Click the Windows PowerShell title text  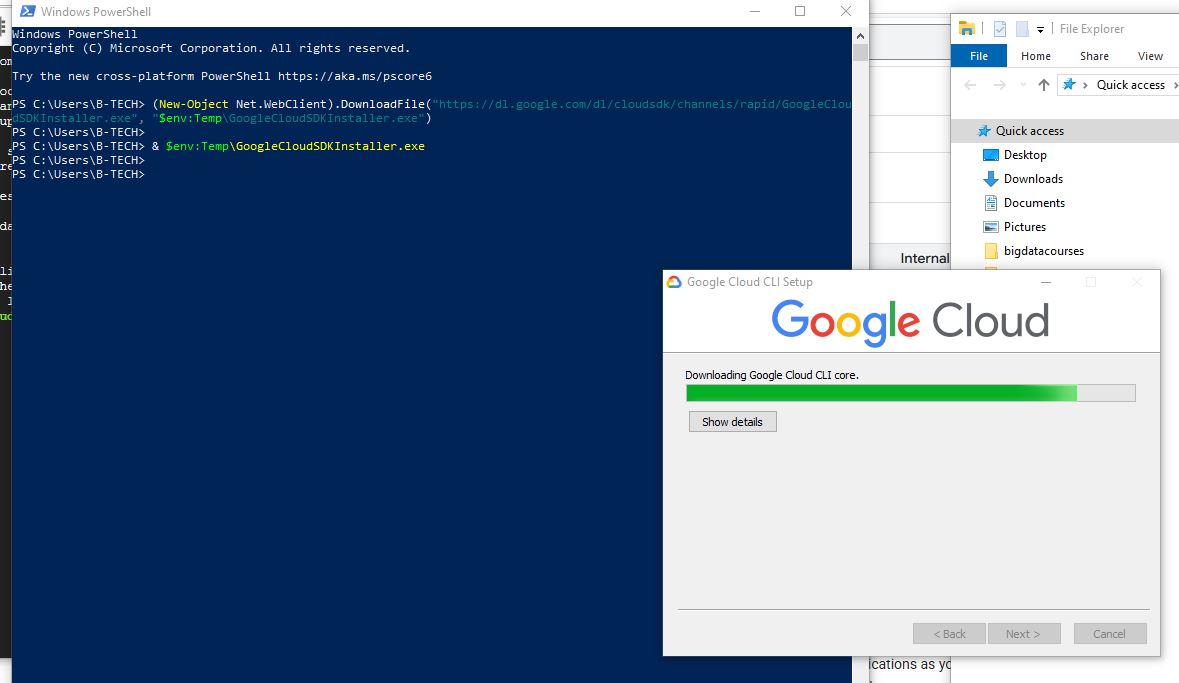coord(95,11)
